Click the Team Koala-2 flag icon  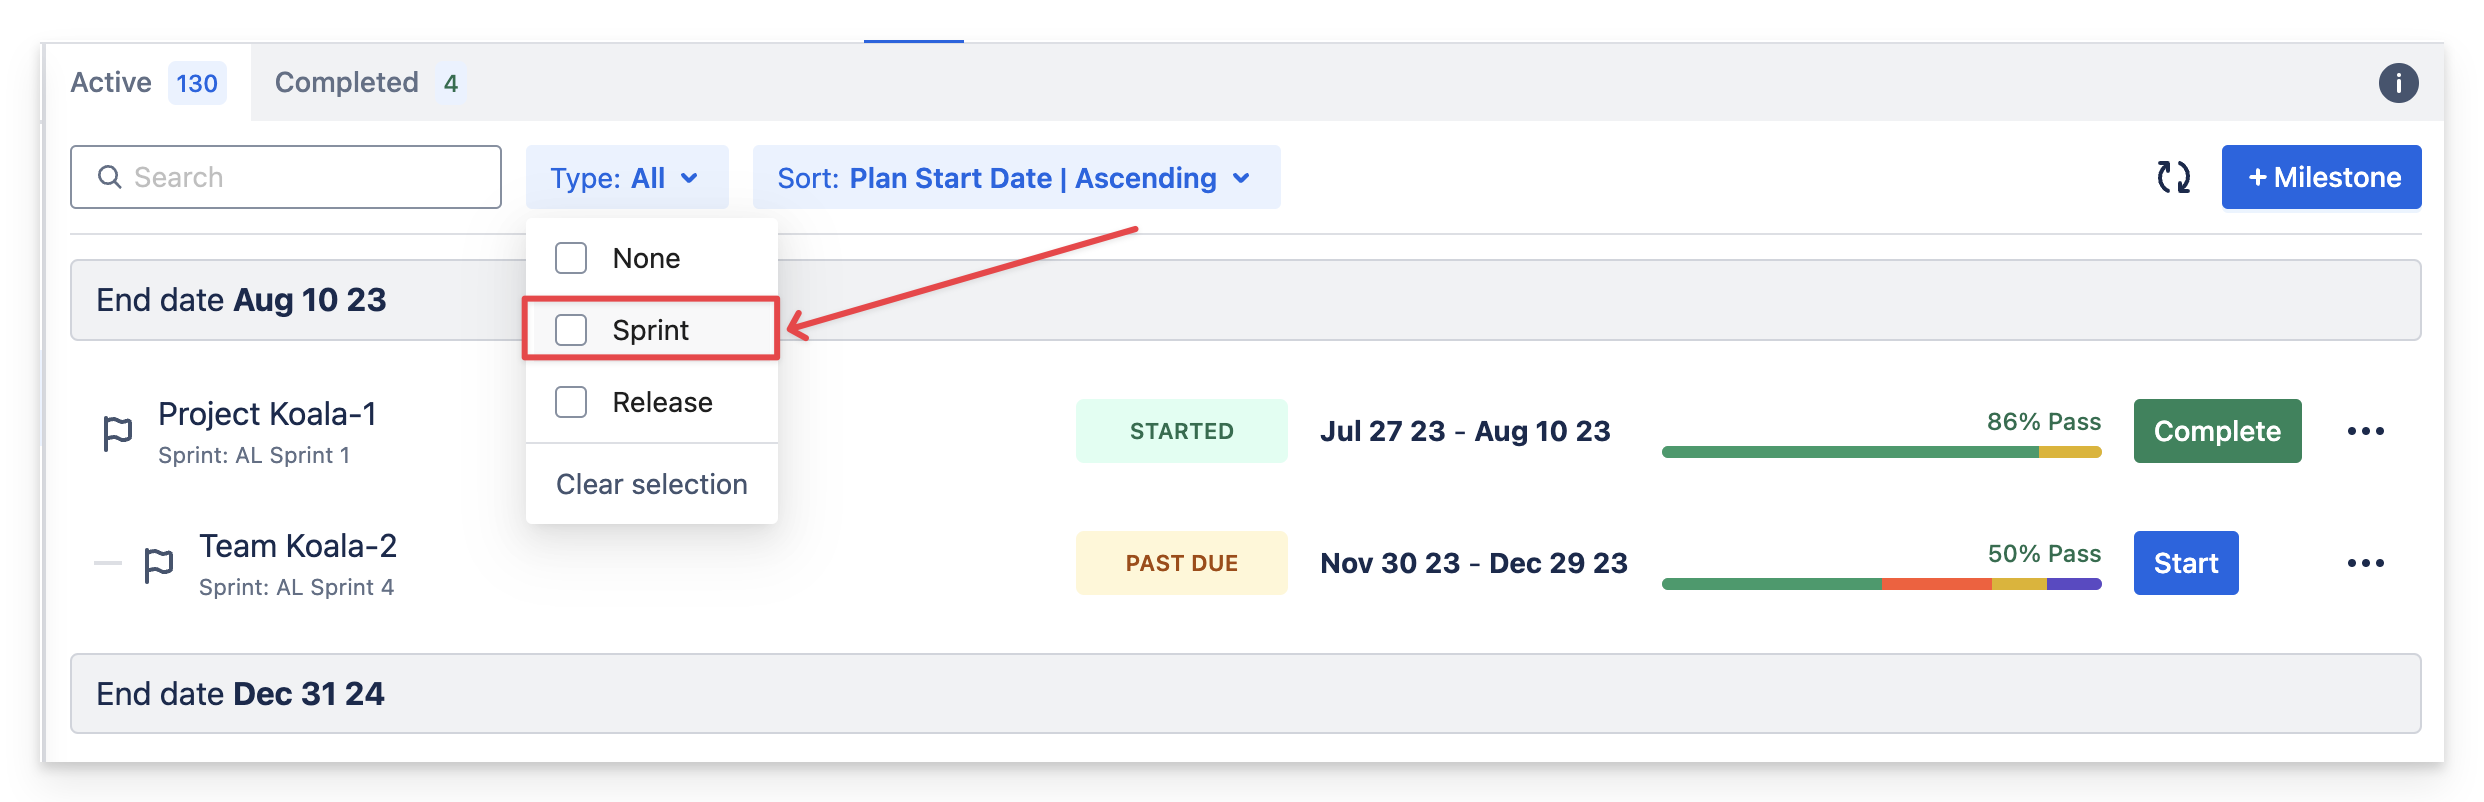[x=159, y=565]
